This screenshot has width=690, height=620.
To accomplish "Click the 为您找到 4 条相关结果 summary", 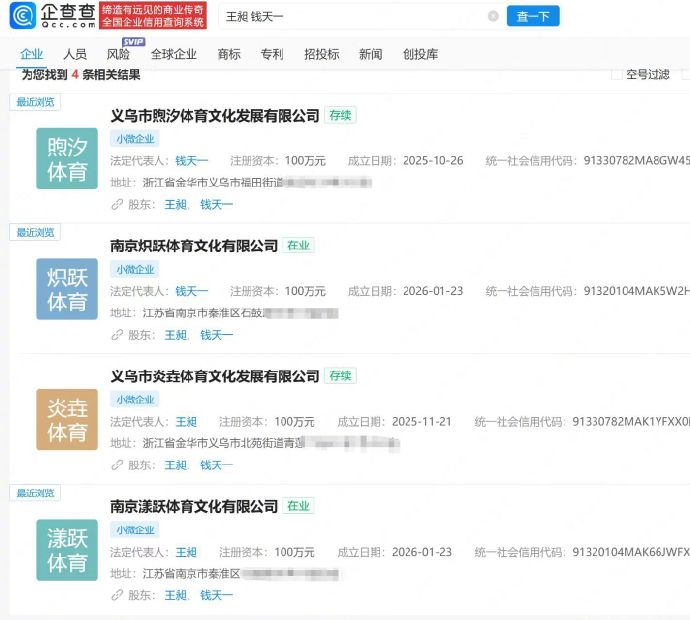I will (x=81, y=75).
